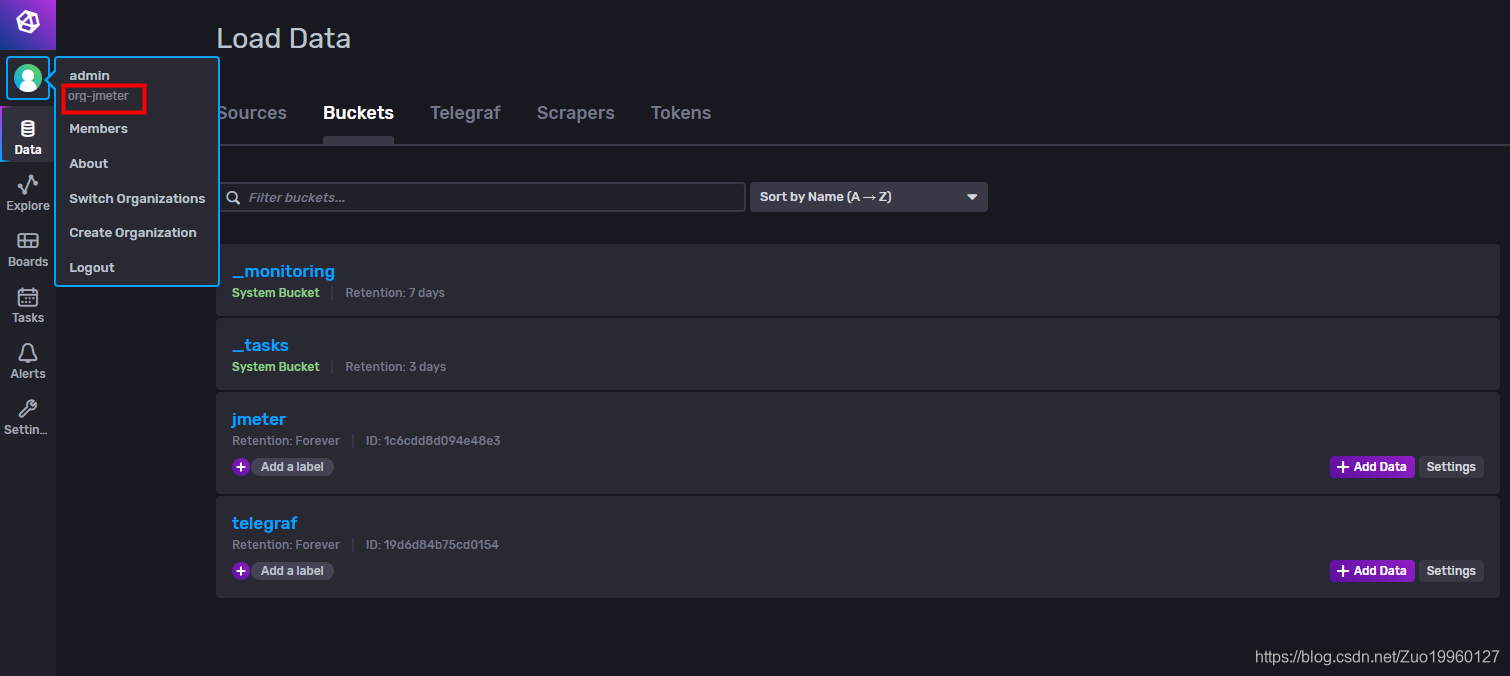The image size is (1510, 676).
Task: Open the Scrapers tab
Action: (x=576, y=113)
